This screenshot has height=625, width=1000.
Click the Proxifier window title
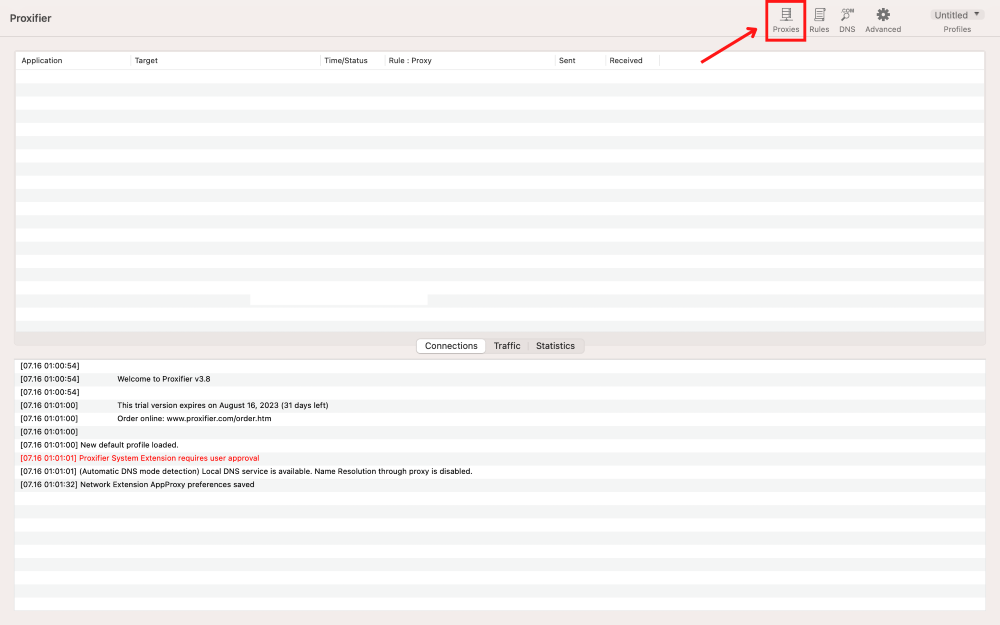click(31, 18)
